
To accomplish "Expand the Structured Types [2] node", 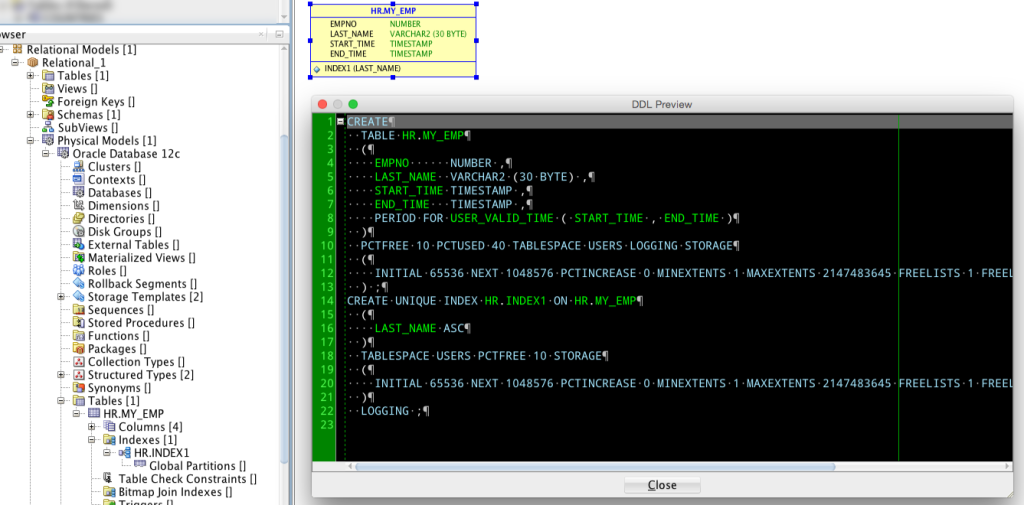I will click(61, 375).
